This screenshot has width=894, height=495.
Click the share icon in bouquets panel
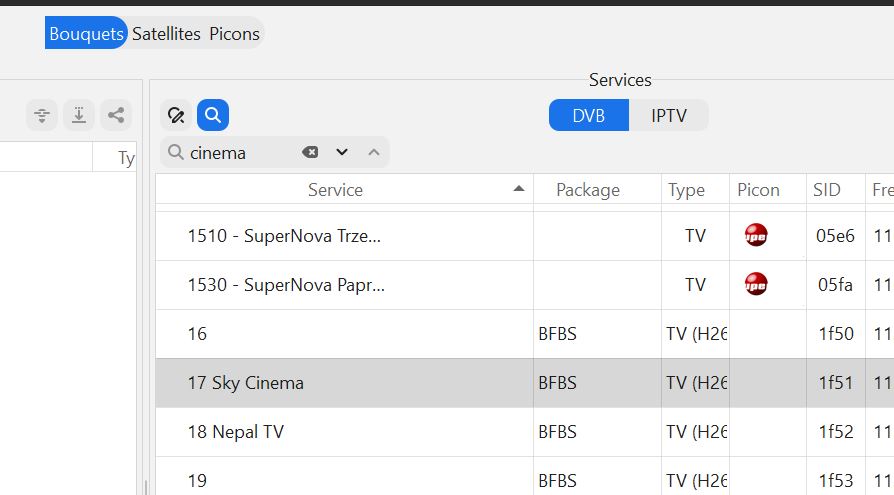[x=116, y=115]
